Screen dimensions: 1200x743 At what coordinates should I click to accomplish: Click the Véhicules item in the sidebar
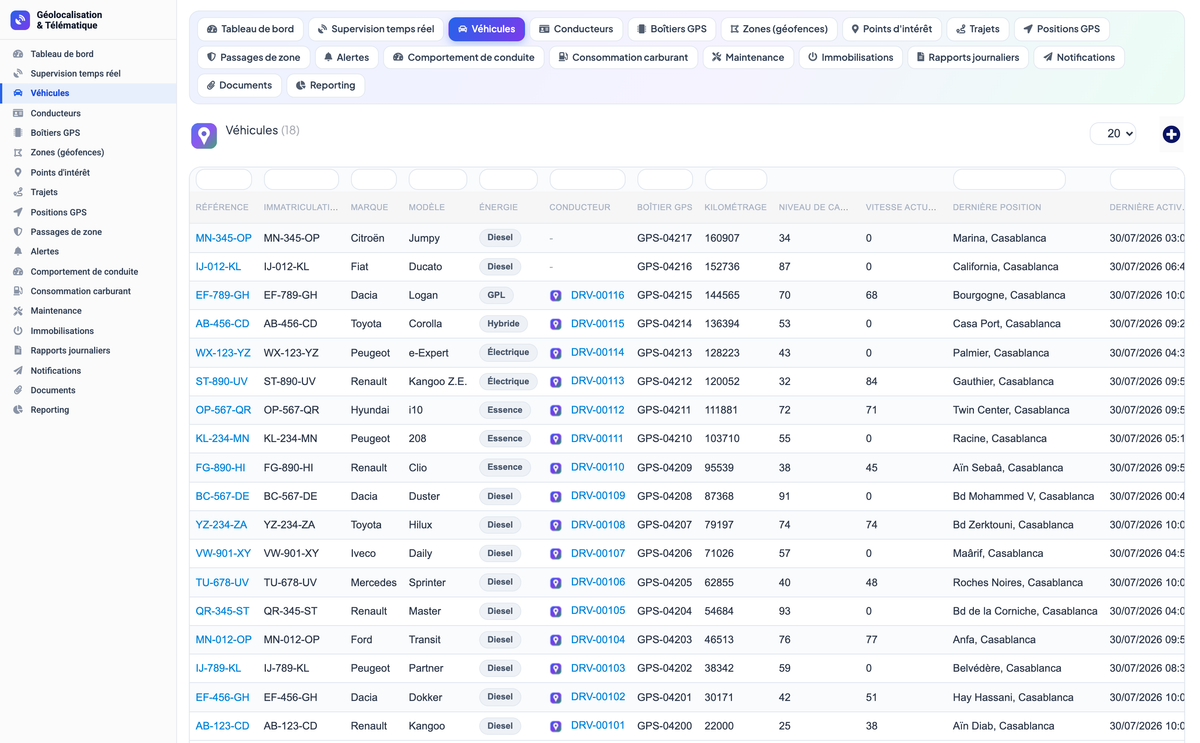(88, 93)
